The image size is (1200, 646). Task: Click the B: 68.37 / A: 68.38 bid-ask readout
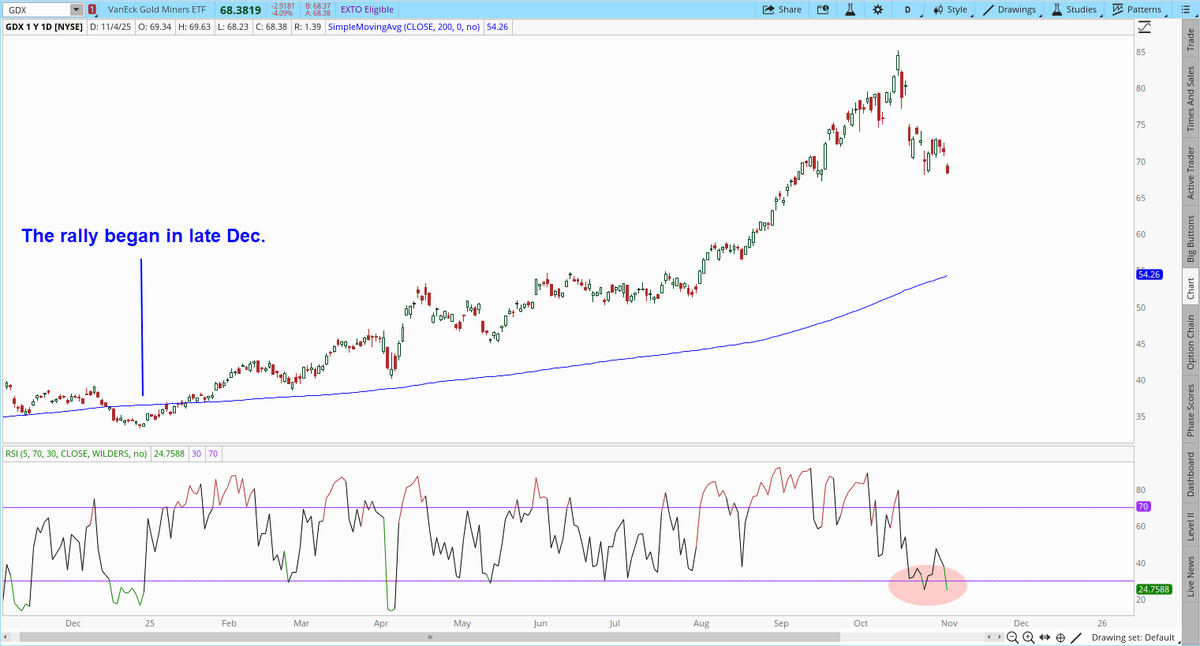[x=316, y=9]
